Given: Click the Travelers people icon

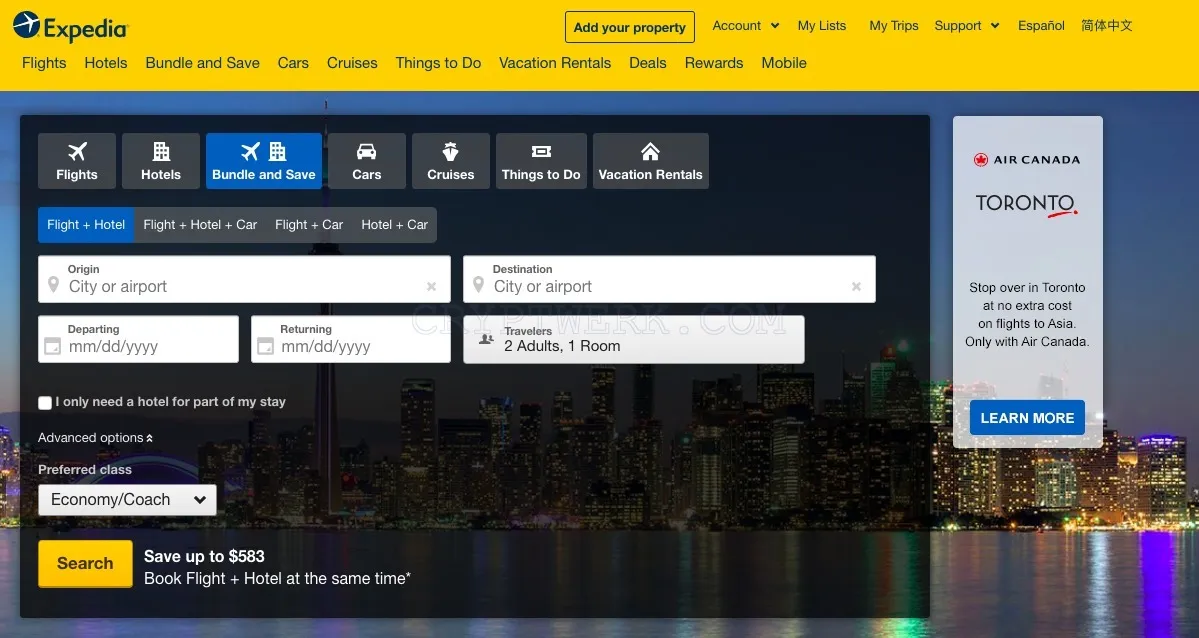Looking at the screenshot, I should tap(486, 339).
